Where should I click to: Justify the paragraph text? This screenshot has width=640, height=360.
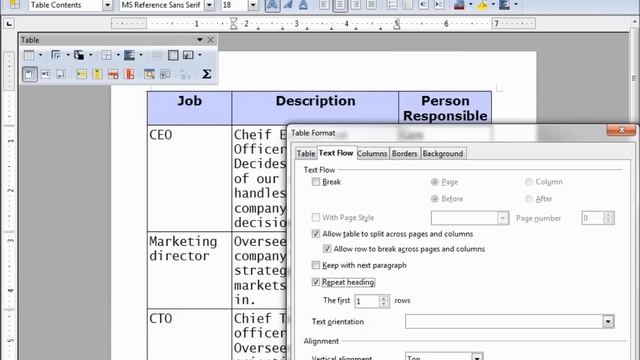[371, 5]
